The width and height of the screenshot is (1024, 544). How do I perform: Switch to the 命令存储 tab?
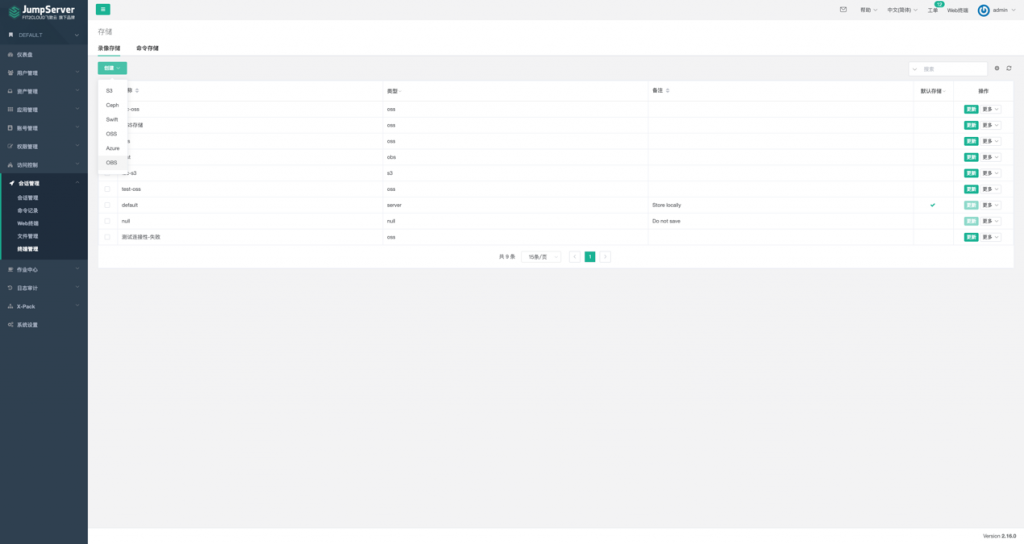[148, 48]
